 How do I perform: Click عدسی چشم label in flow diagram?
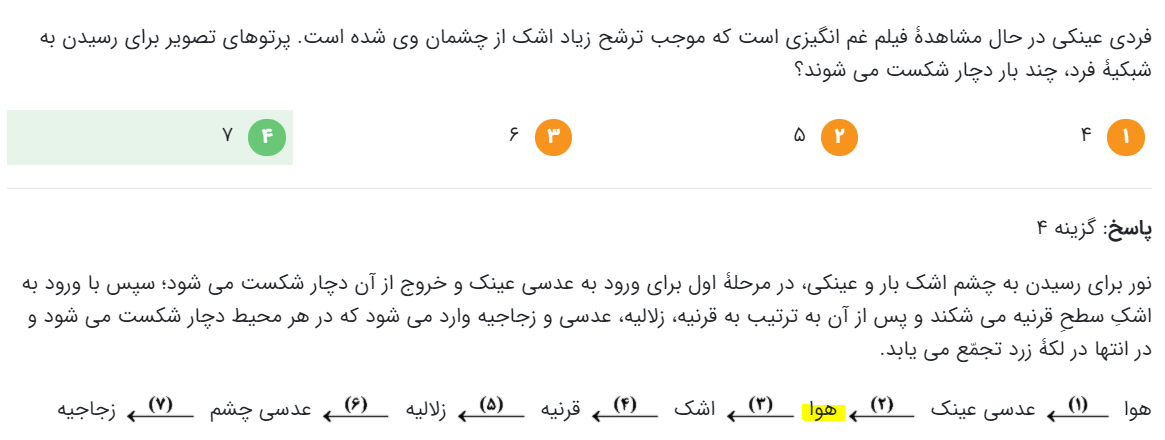click(261, 411)
